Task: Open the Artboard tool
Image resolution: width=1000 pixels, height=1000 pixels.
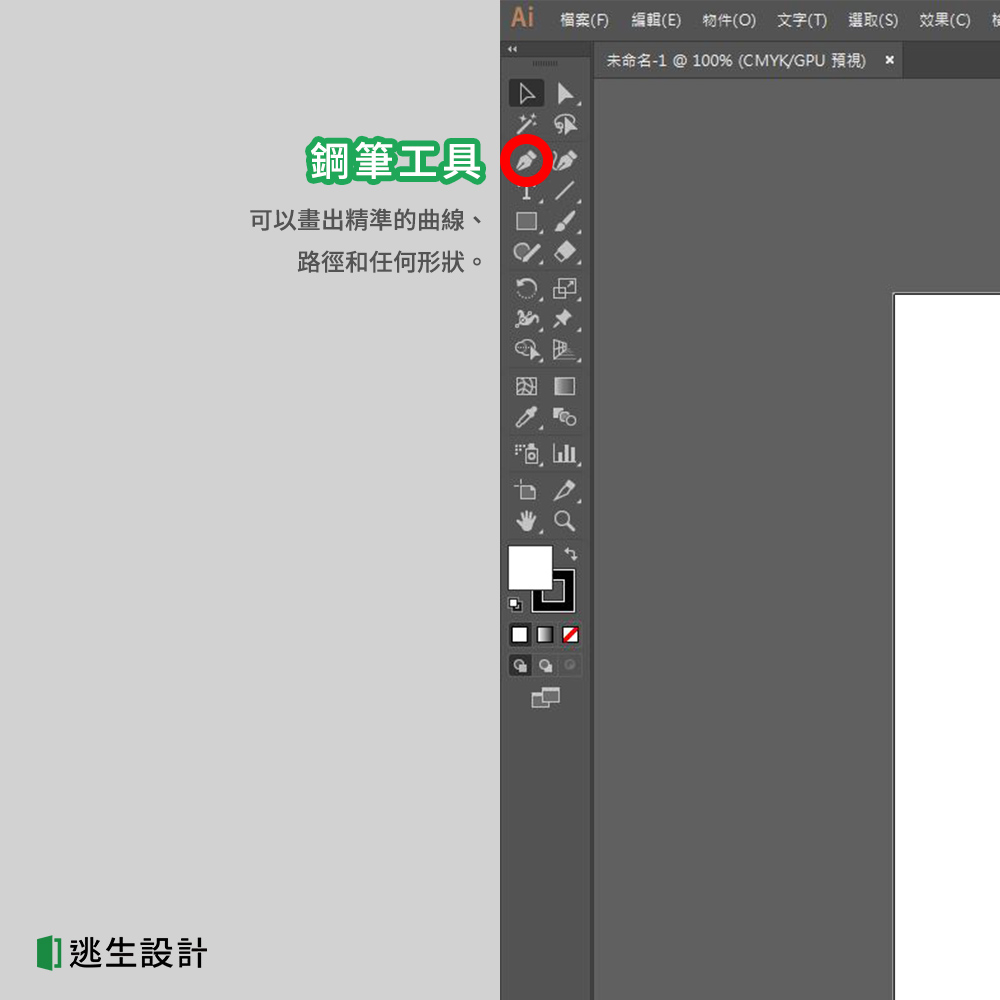Action: (527, 490)
